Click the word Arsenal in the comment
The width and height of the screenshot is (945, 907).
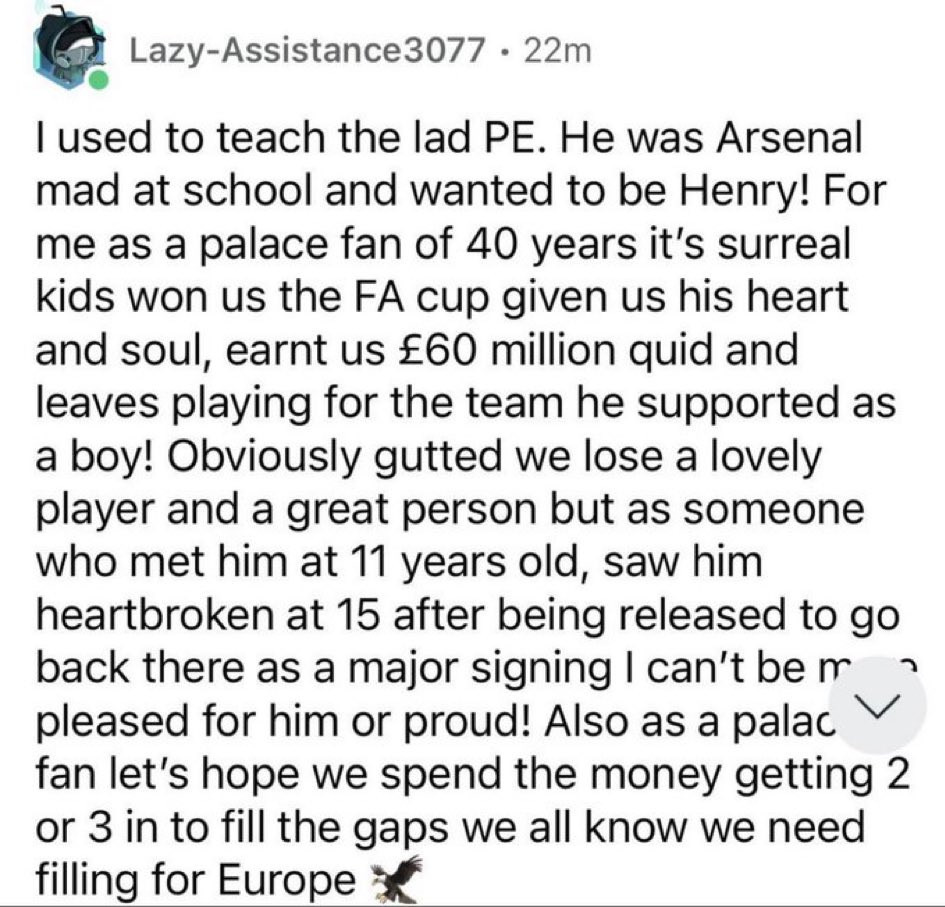tap(789, 138)
